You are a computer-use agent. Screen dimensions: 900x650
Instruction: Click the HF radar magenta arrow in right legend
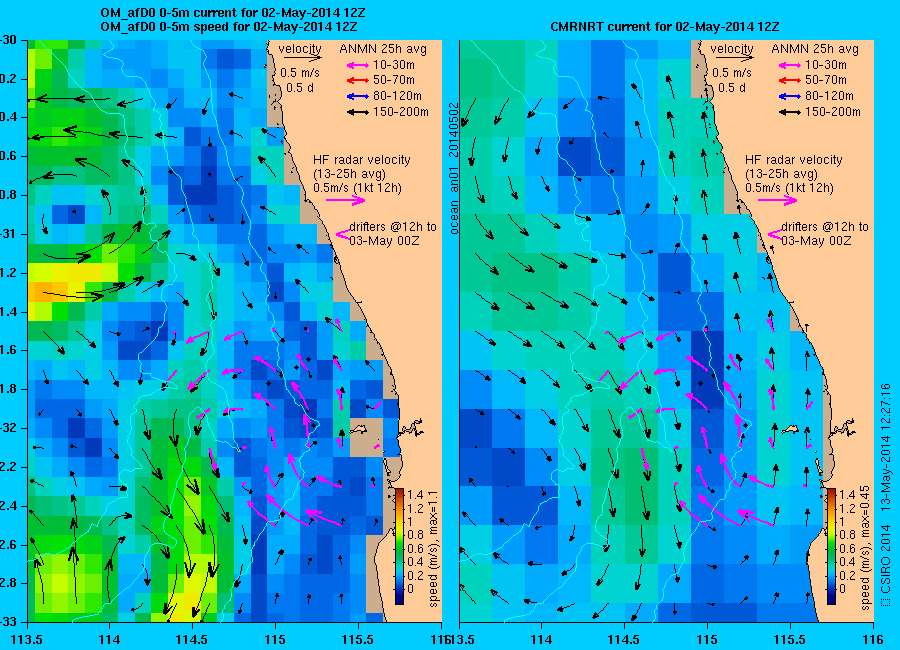tap(778, 200)
